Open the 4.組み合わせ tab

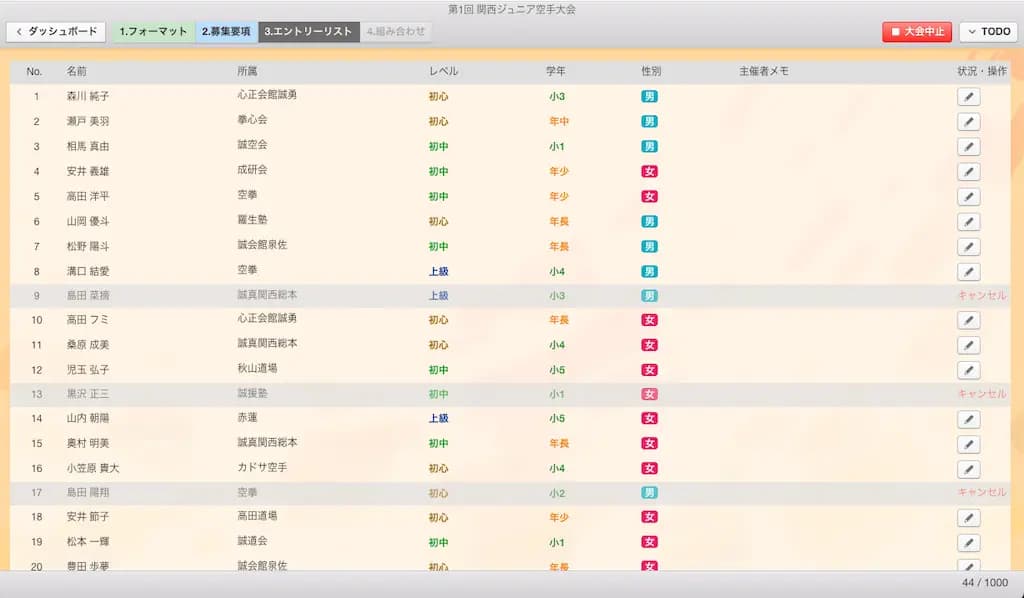point(395,31)
